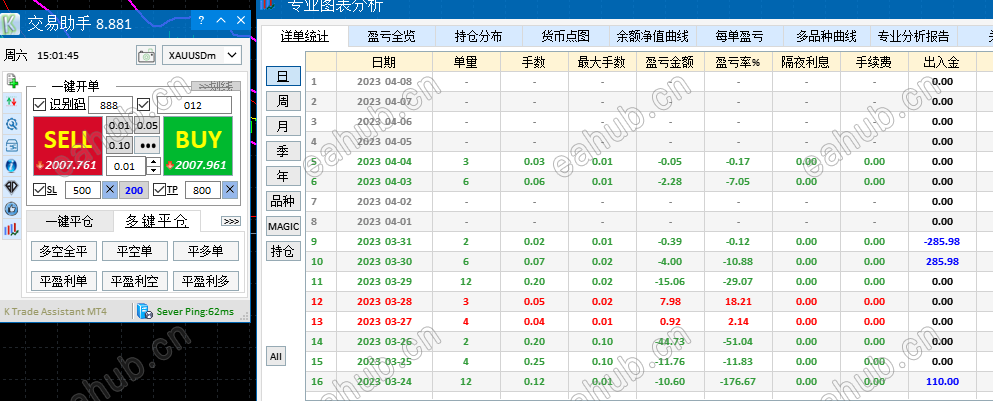Click the 888 magic number field

[110, 105]
